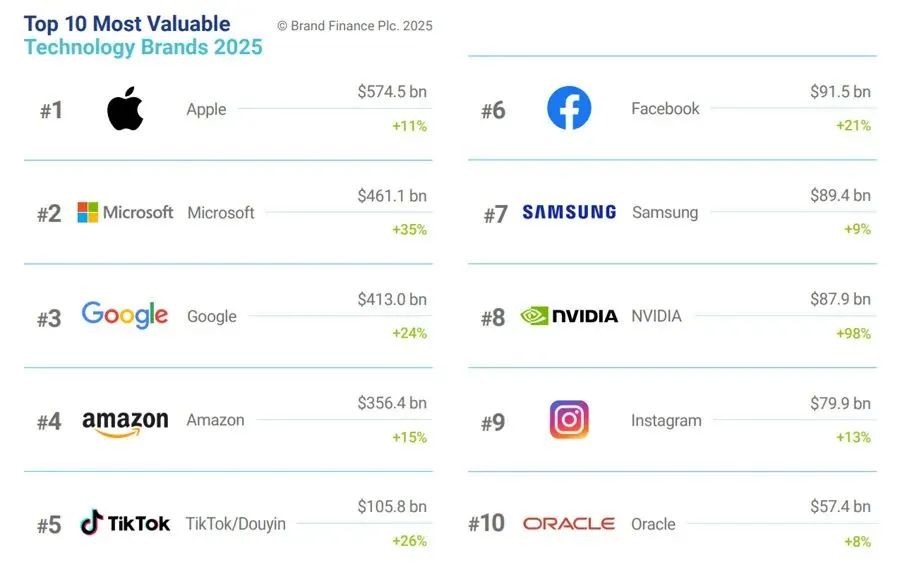This screenshot has width=900, height=569.
Task: Select the red Oracle logo
Action: (x=569, y=524)
